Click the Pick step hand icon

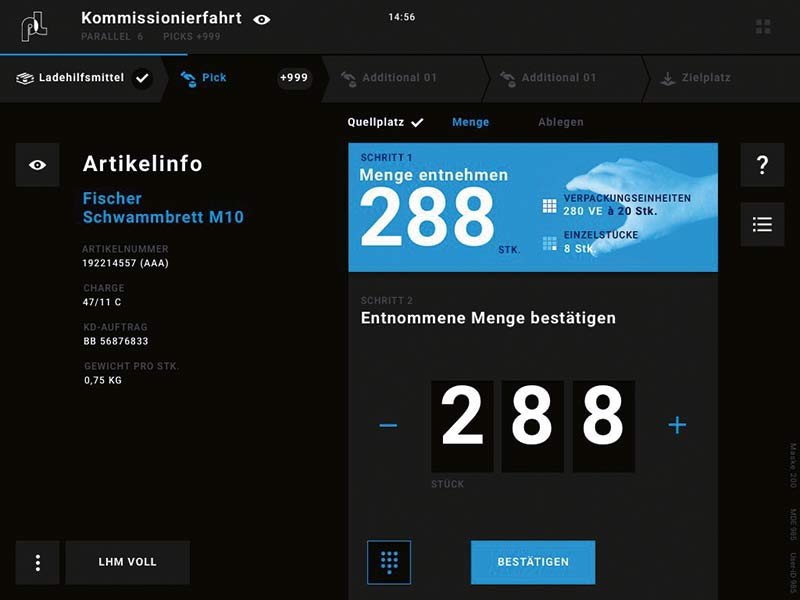tap(188, 79)
